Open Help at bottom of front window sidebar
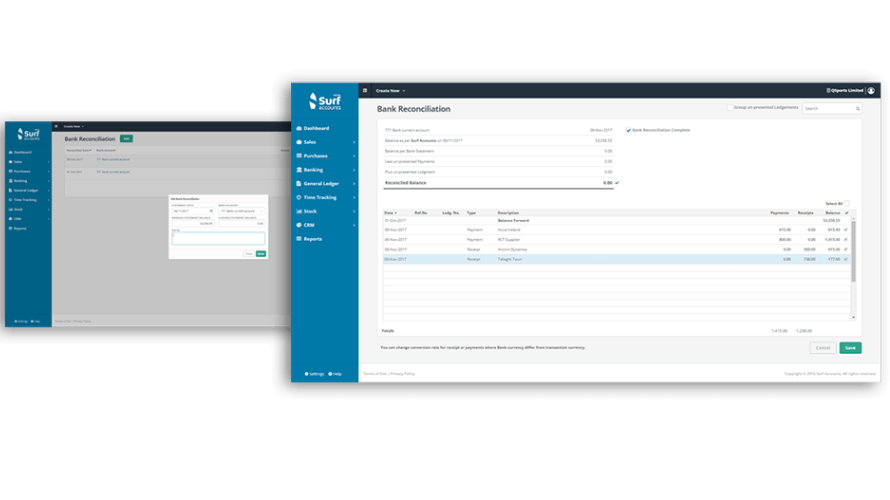This screenshot has height=500, width=890. tap(335, 374)
